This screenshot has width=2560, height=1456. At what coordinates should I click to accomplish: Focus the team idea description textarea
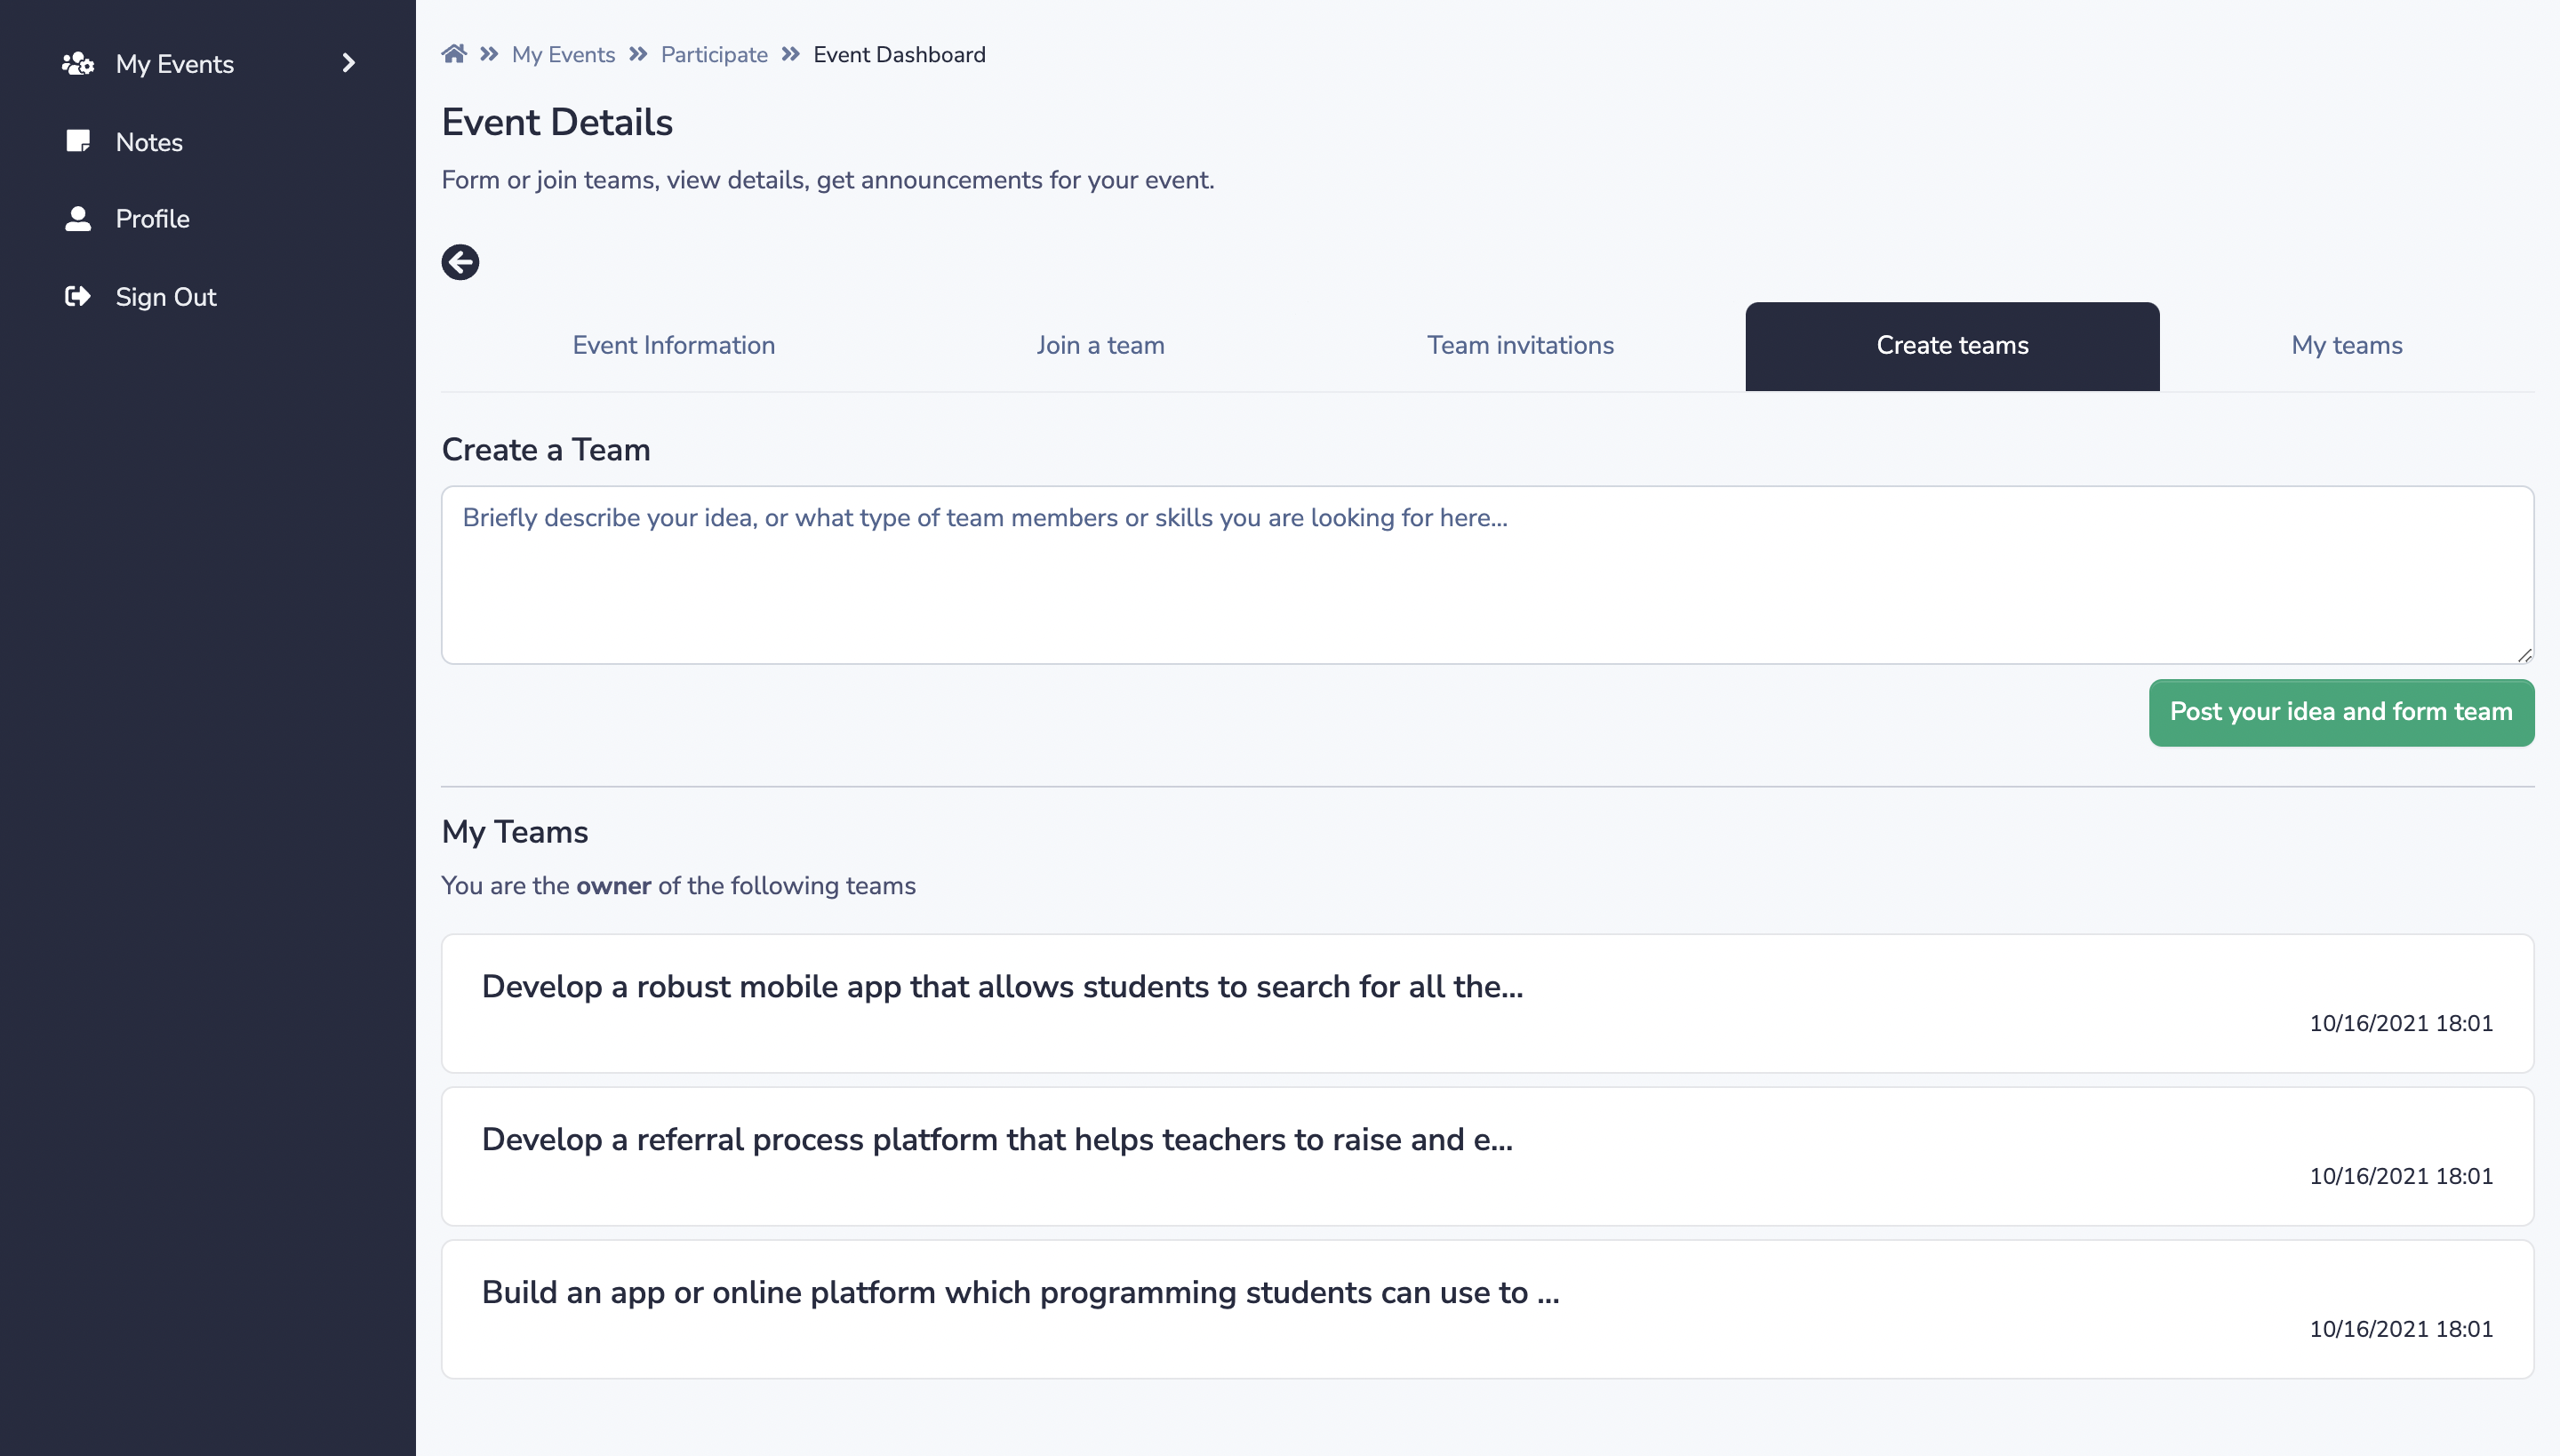click(1486, 575)
